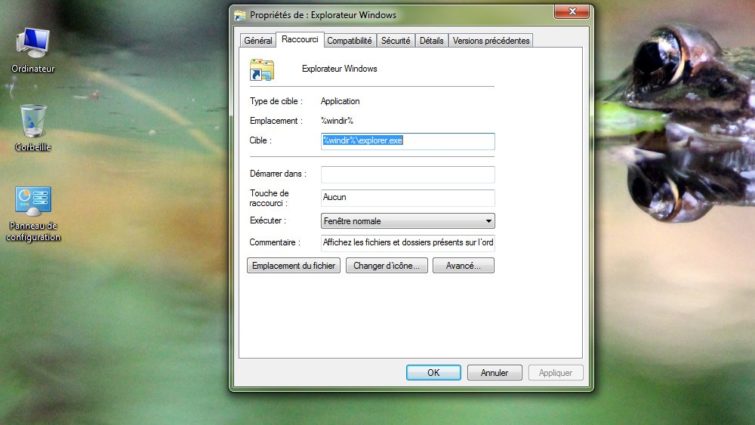Click the Avancé button

[463, 266]
